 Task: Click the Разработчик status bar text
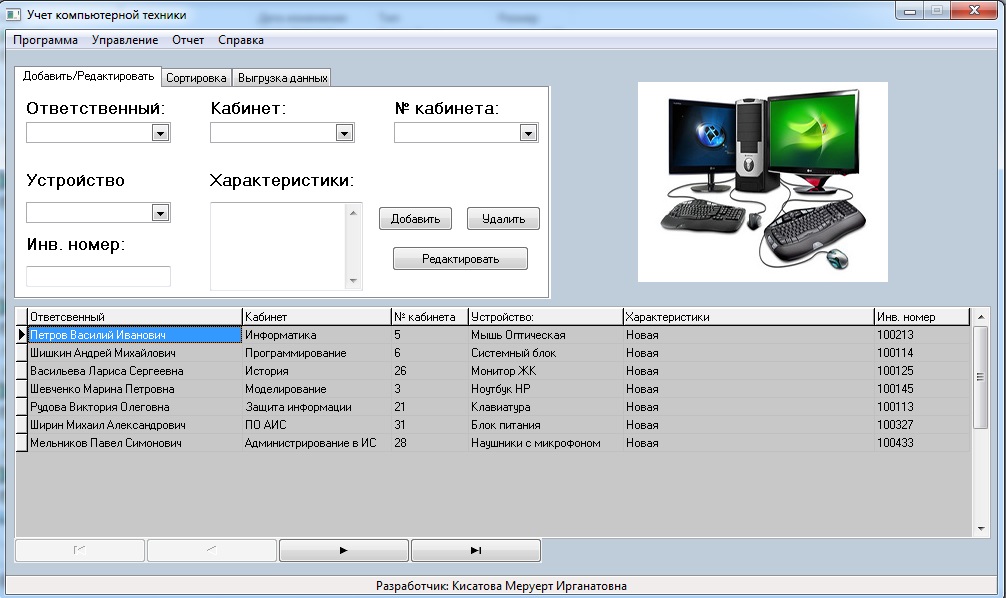click(x=501, y=586)
